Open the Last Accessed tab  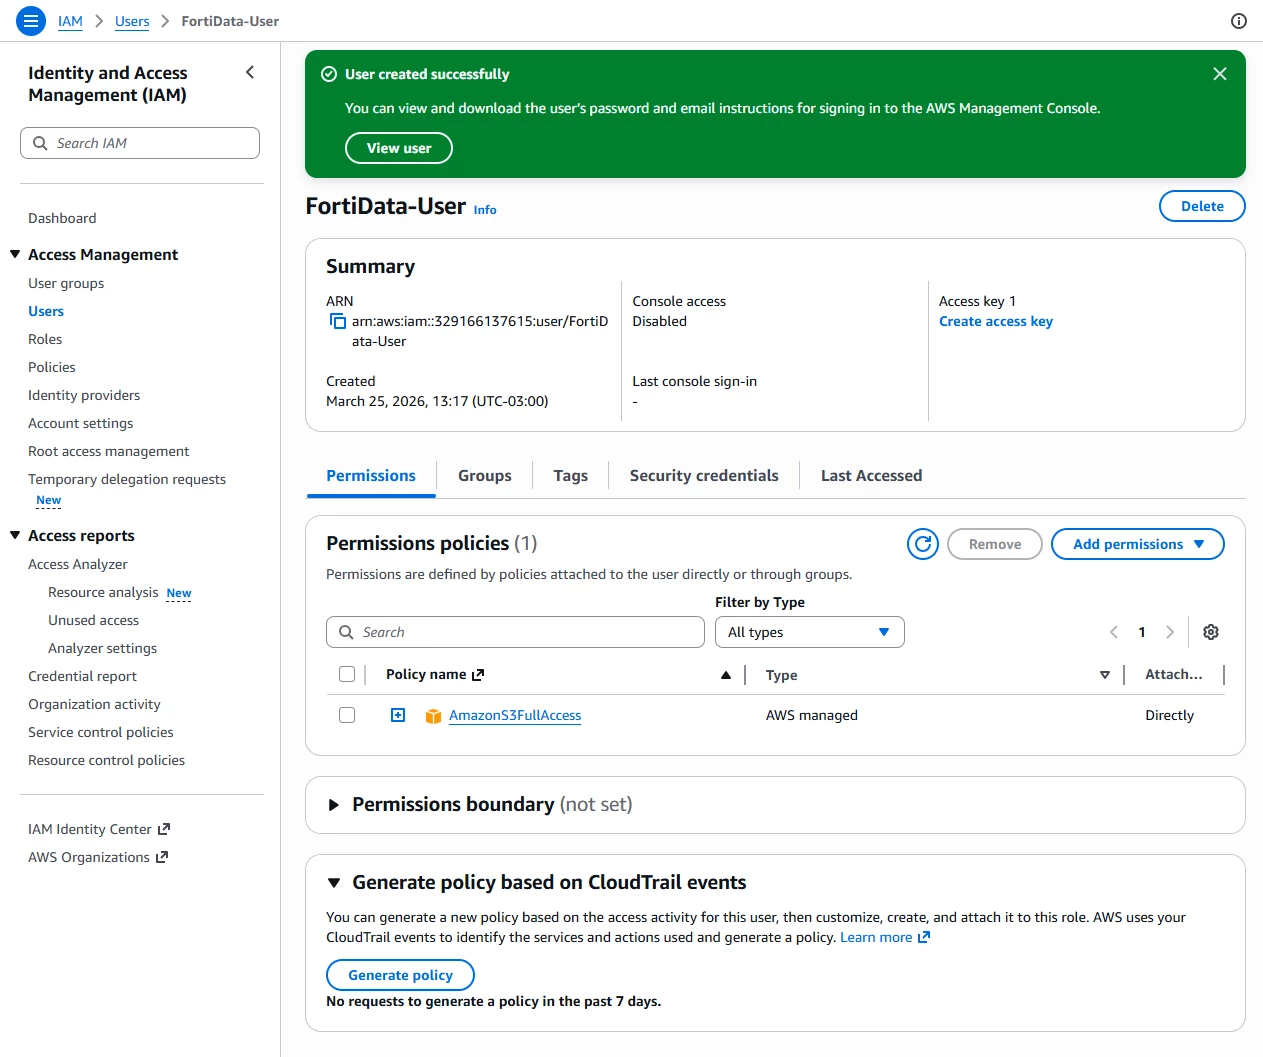pos(872,476)
